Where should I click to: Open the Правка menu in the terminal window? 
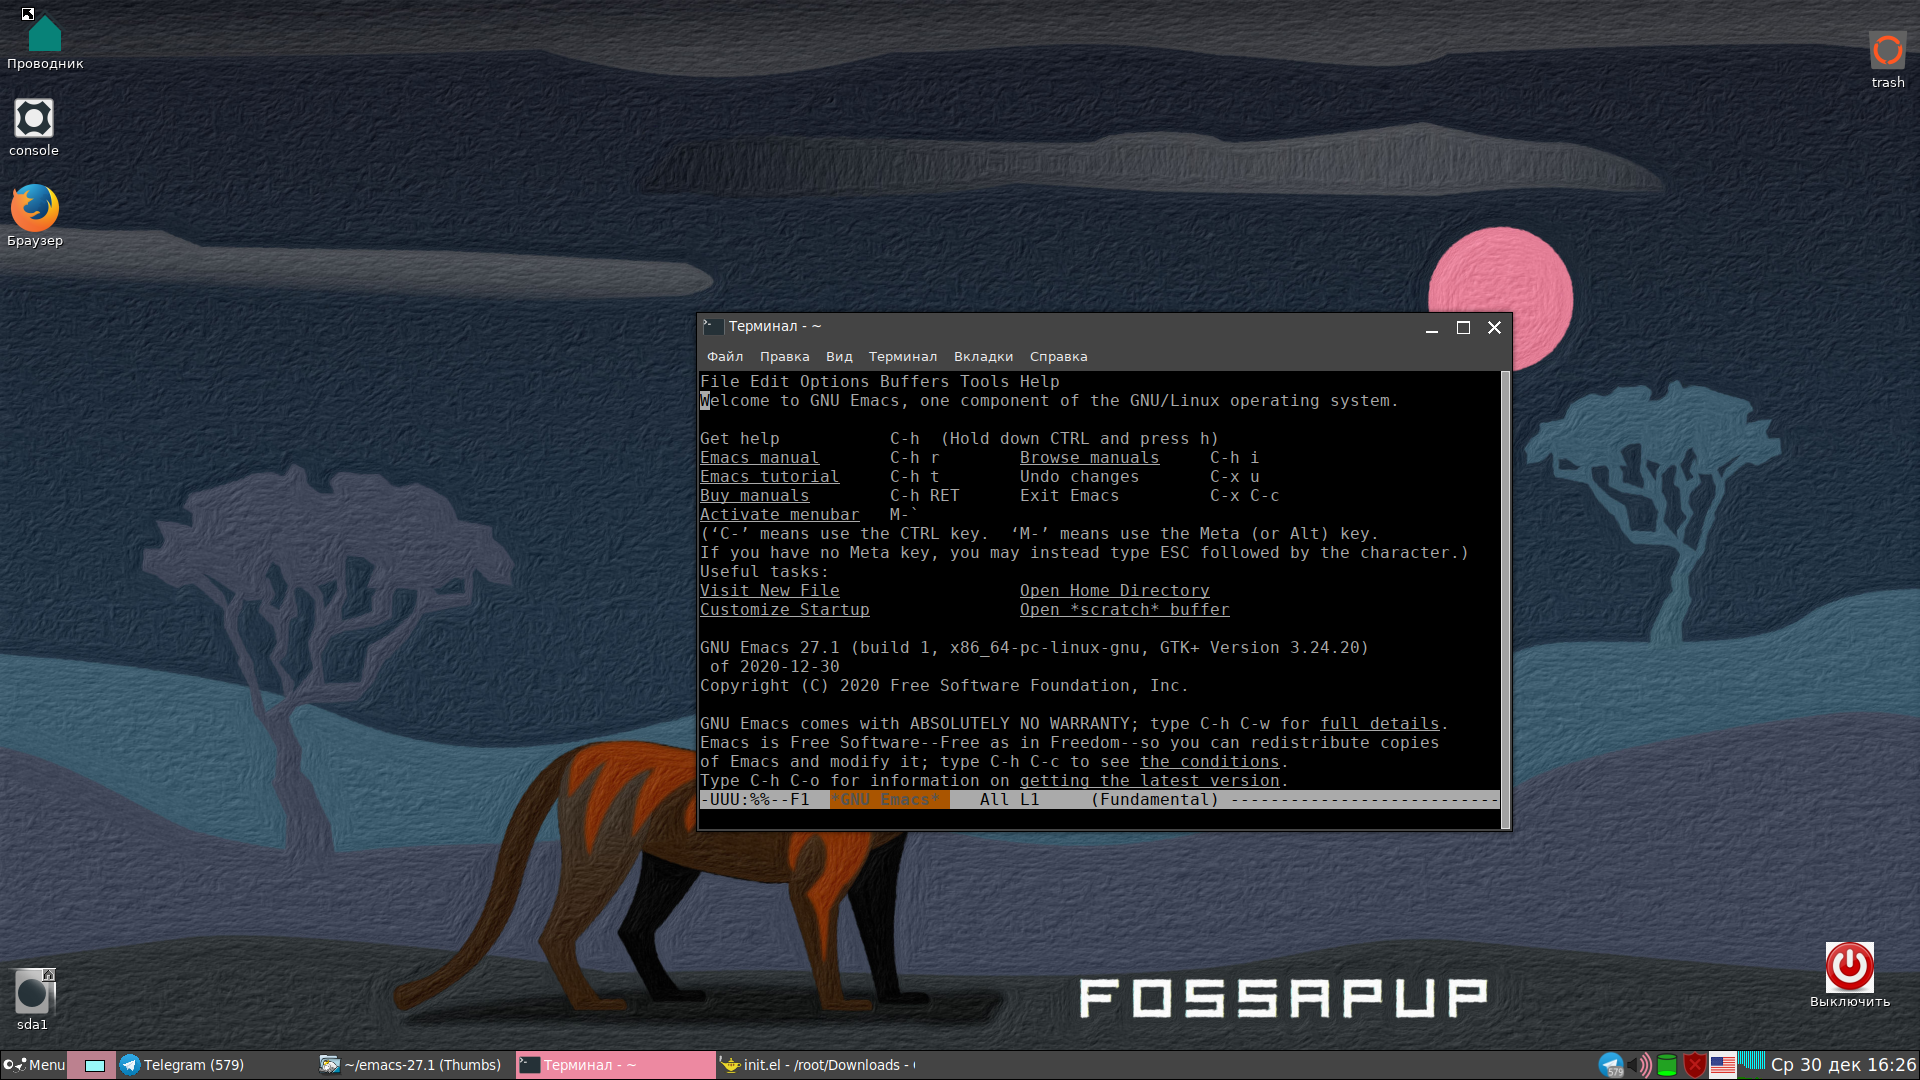[x=784, y=357]
